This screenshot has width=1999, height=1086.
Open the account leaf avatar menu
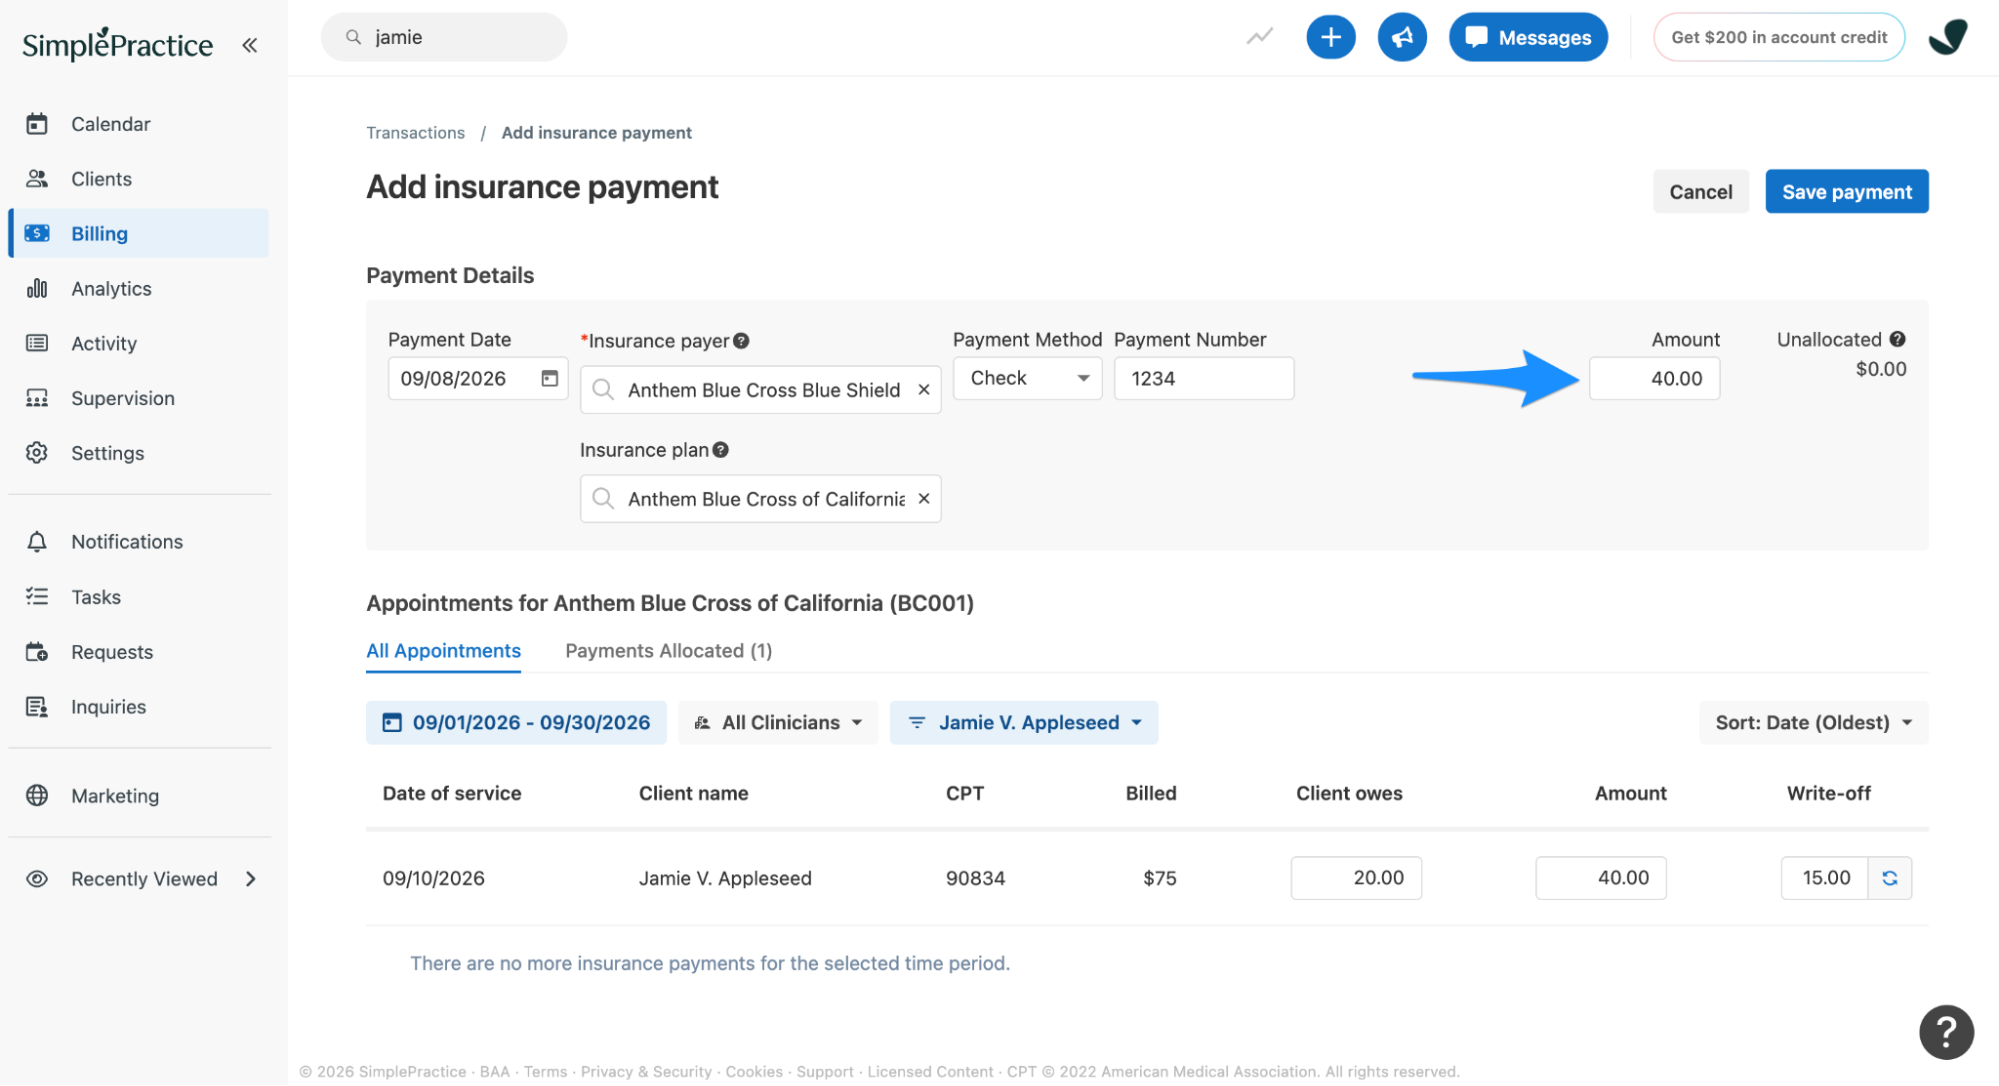[x=1948, y=37]
